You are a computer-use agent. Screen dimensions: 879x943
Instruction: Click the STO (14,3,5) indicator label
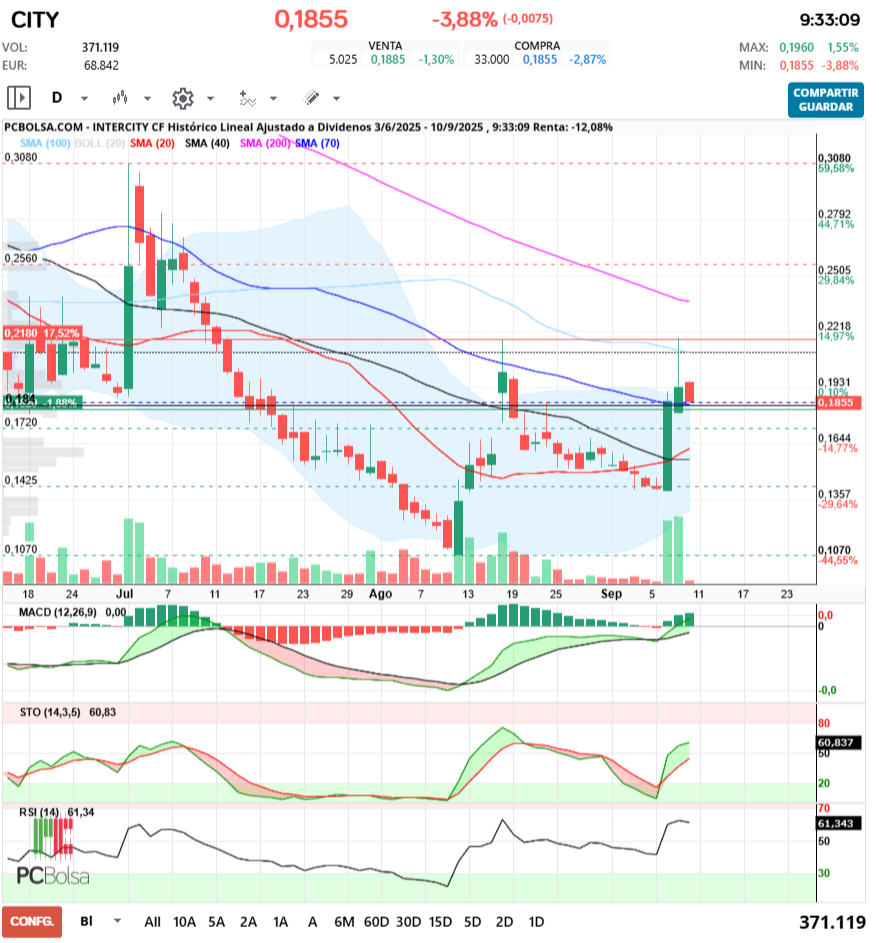tap(50, 712)
